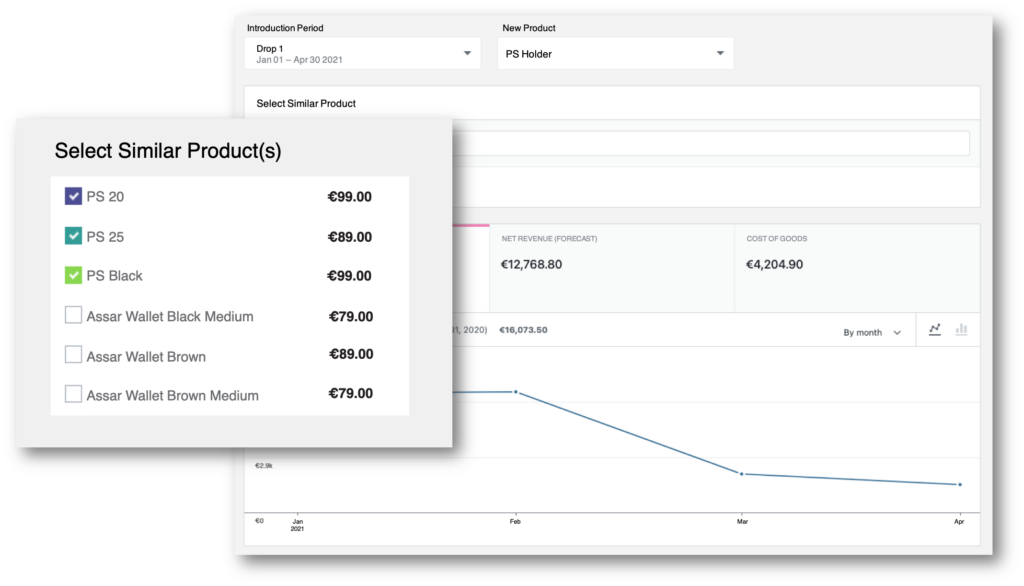Click the €89.00 price of Assar Wallet Brown
The image size is (1024, 586).
click(351, 354)
